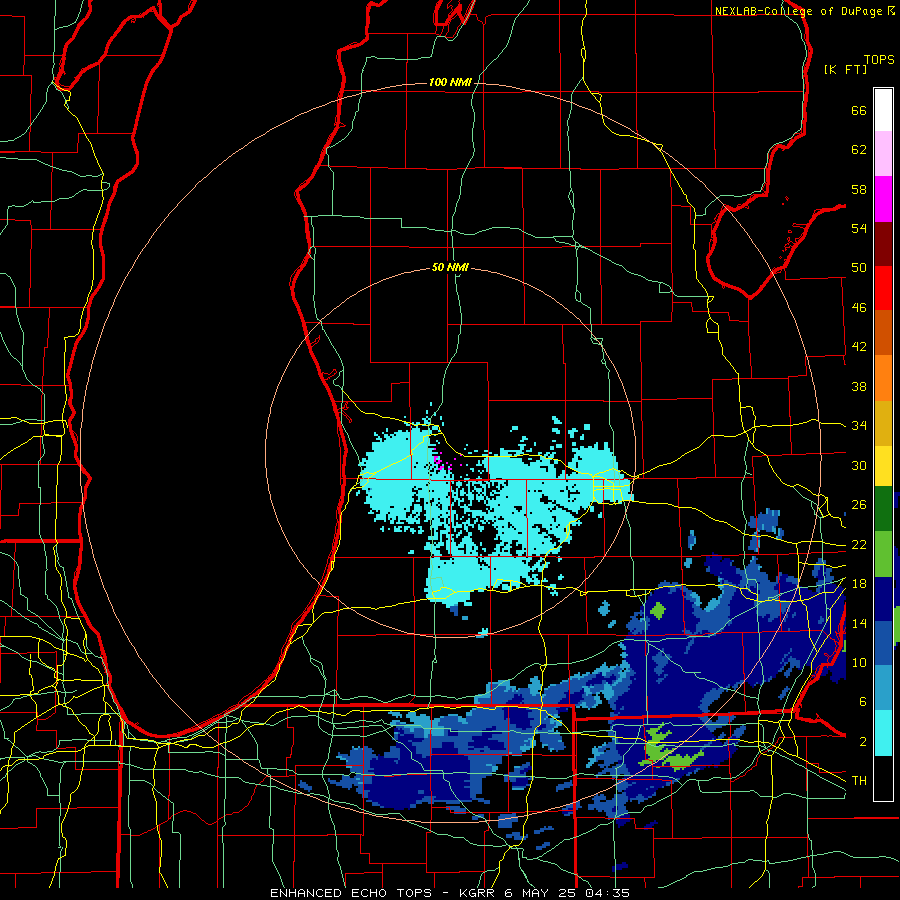Click the '38' legend value
The width and height of the screenshot is (900, 900).
[x=859, y=386]
